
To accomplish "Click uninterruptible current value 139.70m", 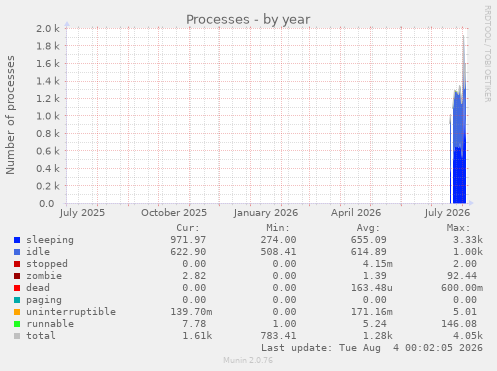I will click(191, 312).
